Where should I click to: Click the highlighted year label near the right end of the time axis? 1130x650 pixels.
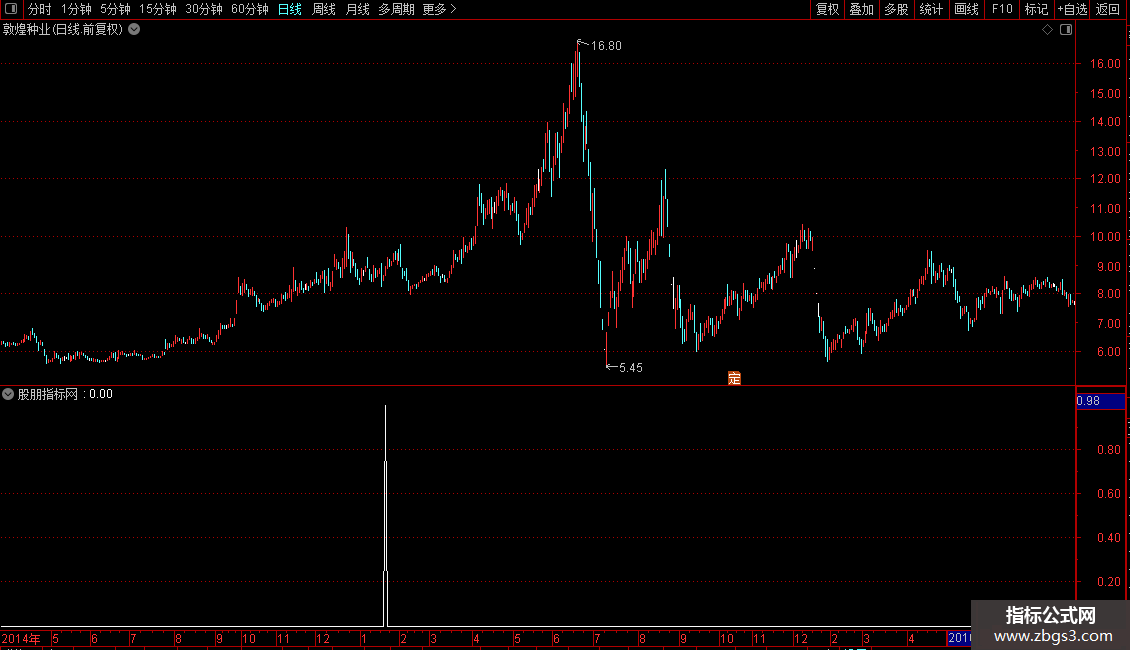959,638
